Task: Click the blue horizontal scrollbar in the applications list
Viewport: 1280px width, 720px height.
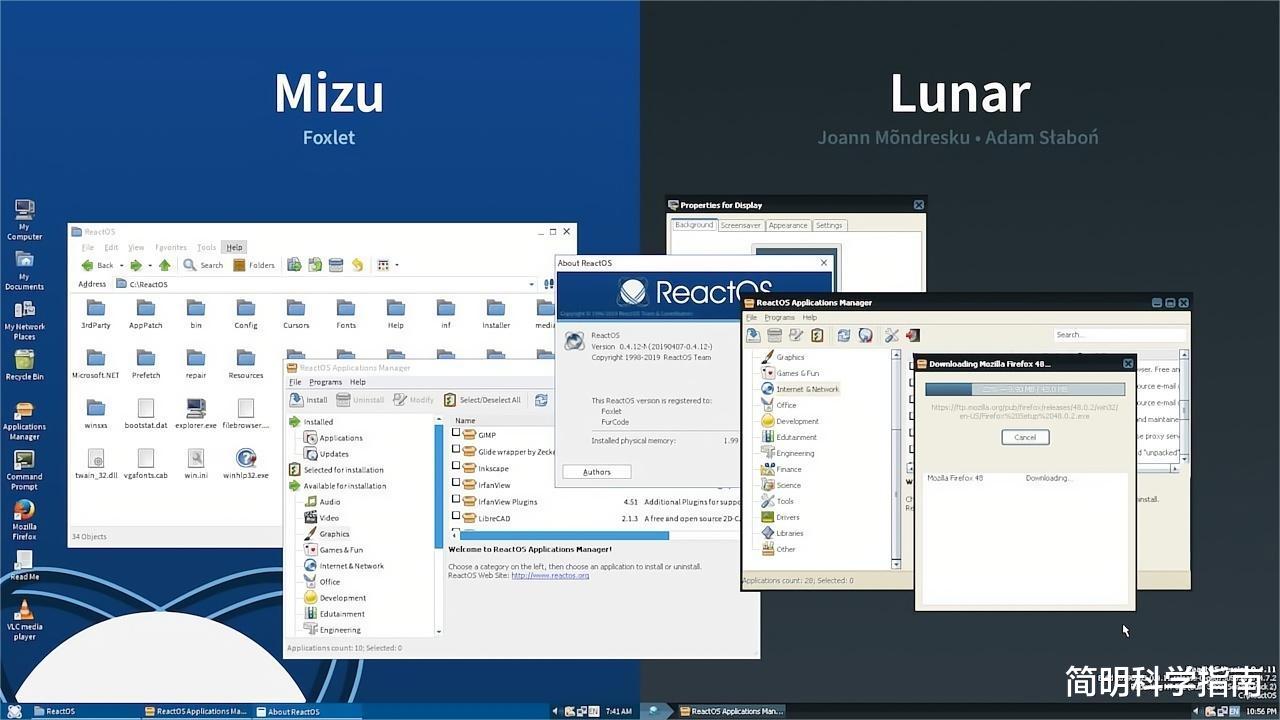Action: click(565, 536)
